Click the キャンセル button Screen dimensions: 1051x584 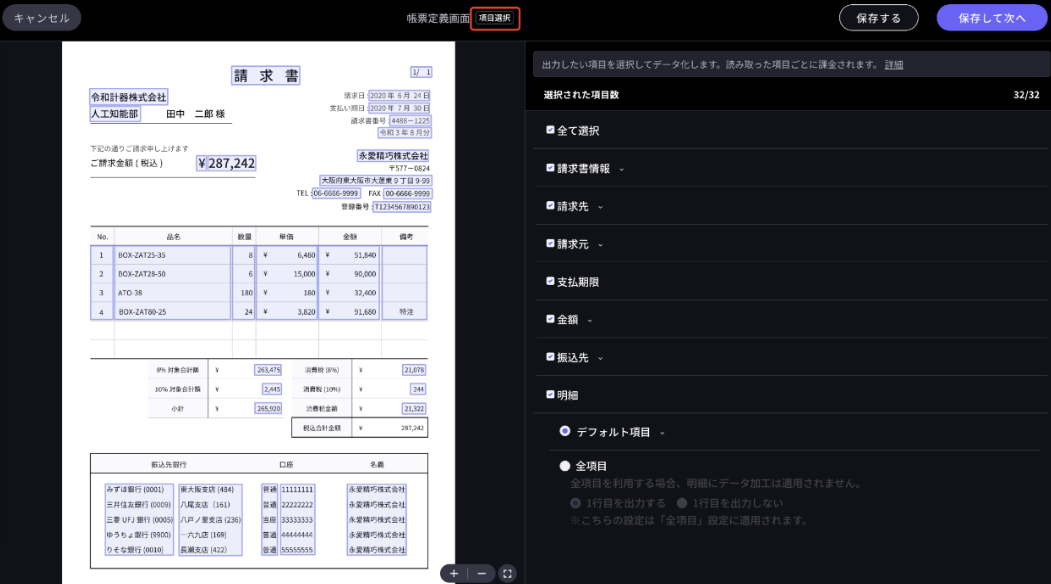41,18
